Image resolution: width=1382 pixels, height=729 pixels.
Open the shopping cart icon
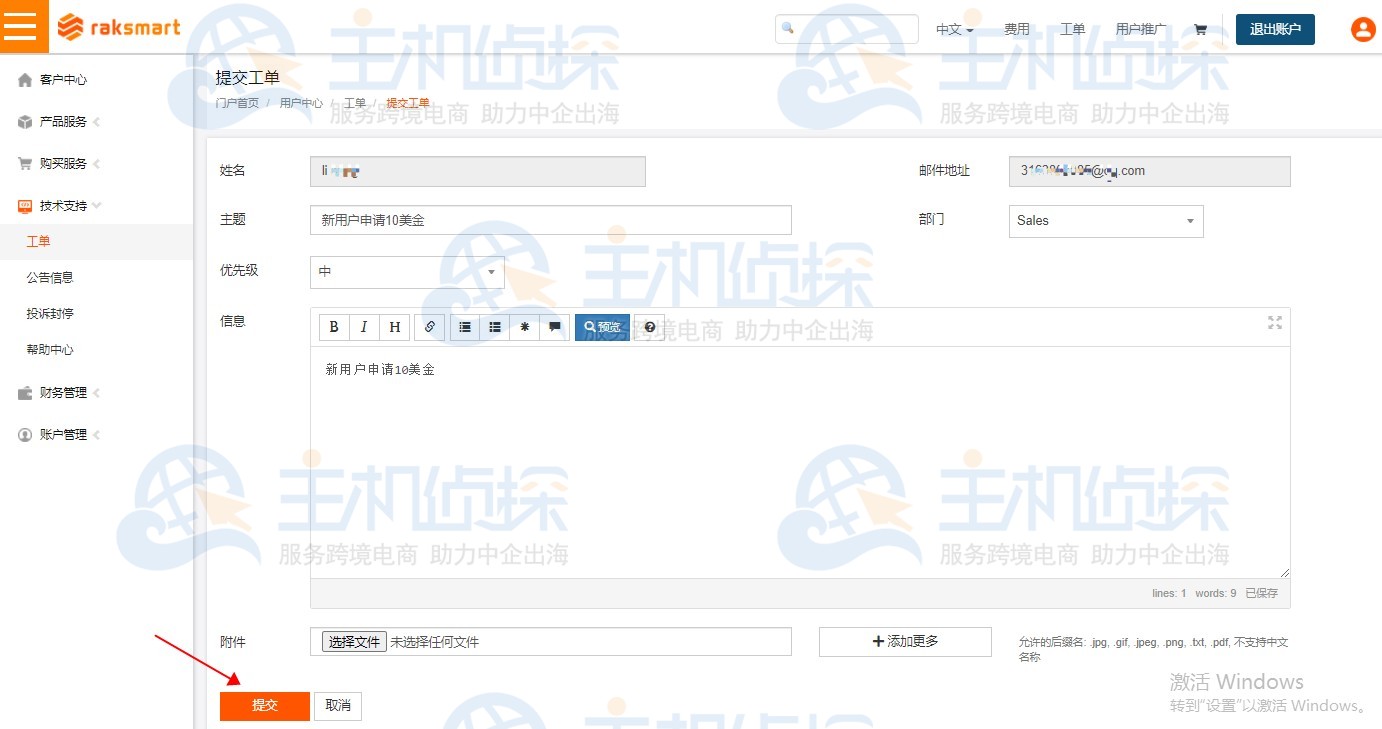pyautogui.click(x=1202, y=29)
